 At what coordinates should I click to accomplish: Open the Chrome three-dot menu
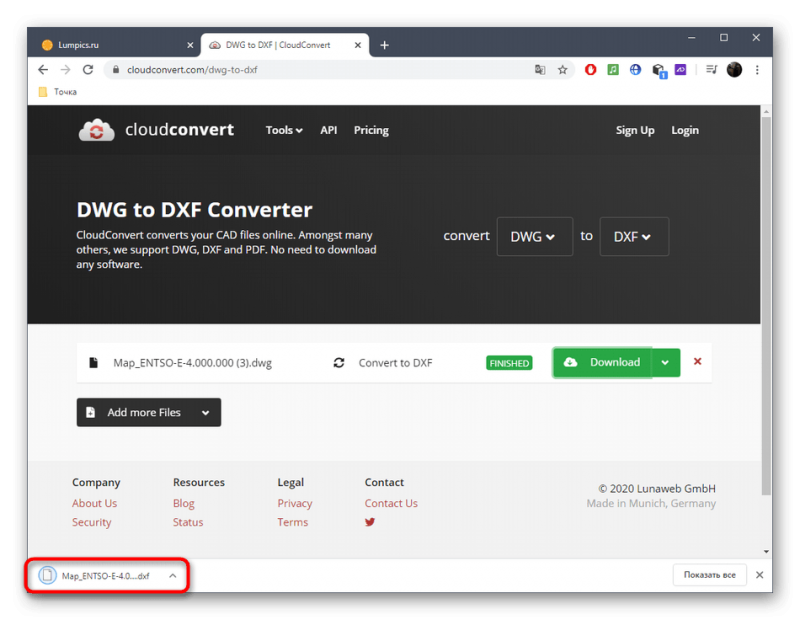757,69
